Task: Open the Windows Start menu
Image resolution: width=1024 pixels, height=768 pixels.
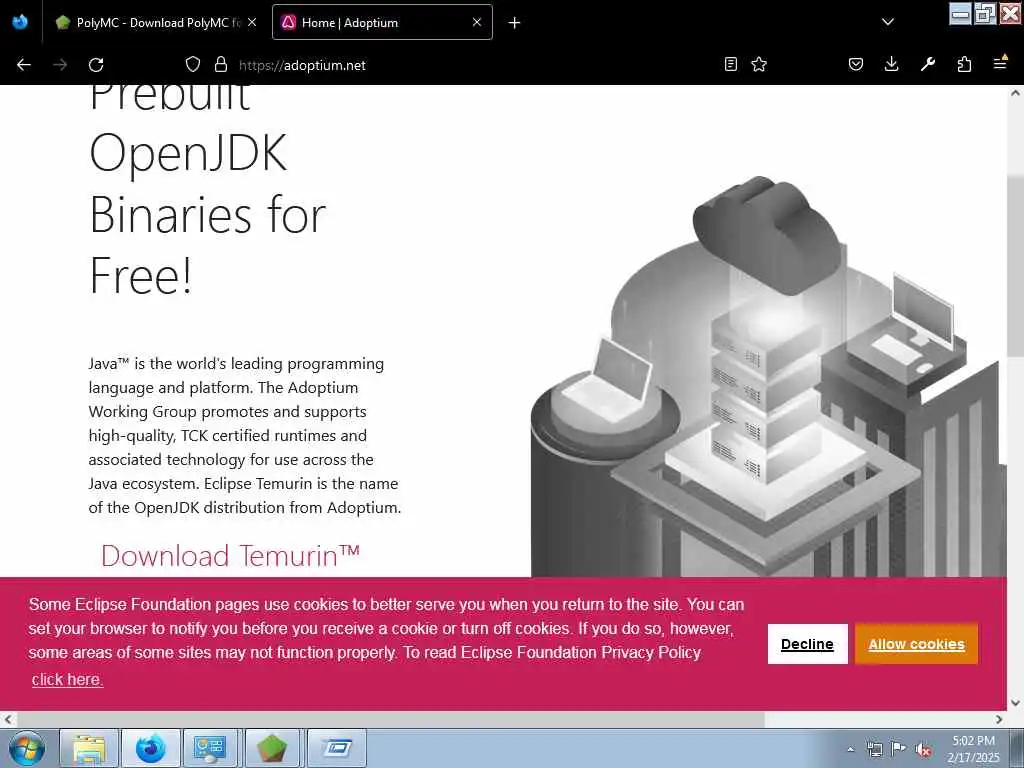Action: pyautogui.click(x=27, y=748)
